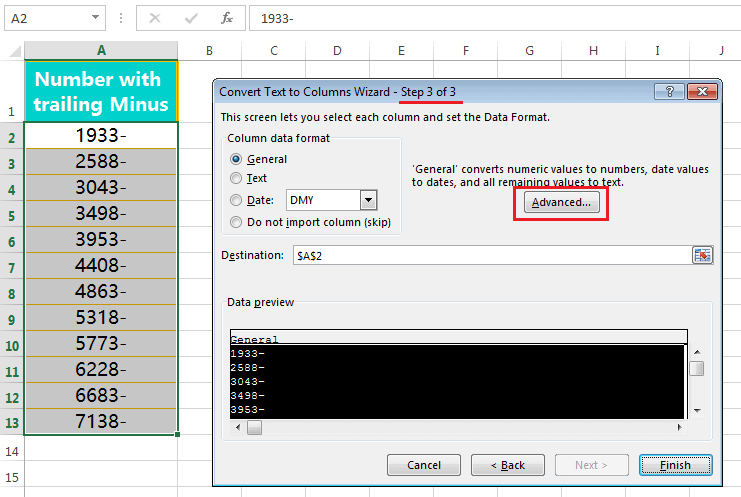Click cell containing 3953-
The image size is (741, 497).
click(x=101, y=240)
